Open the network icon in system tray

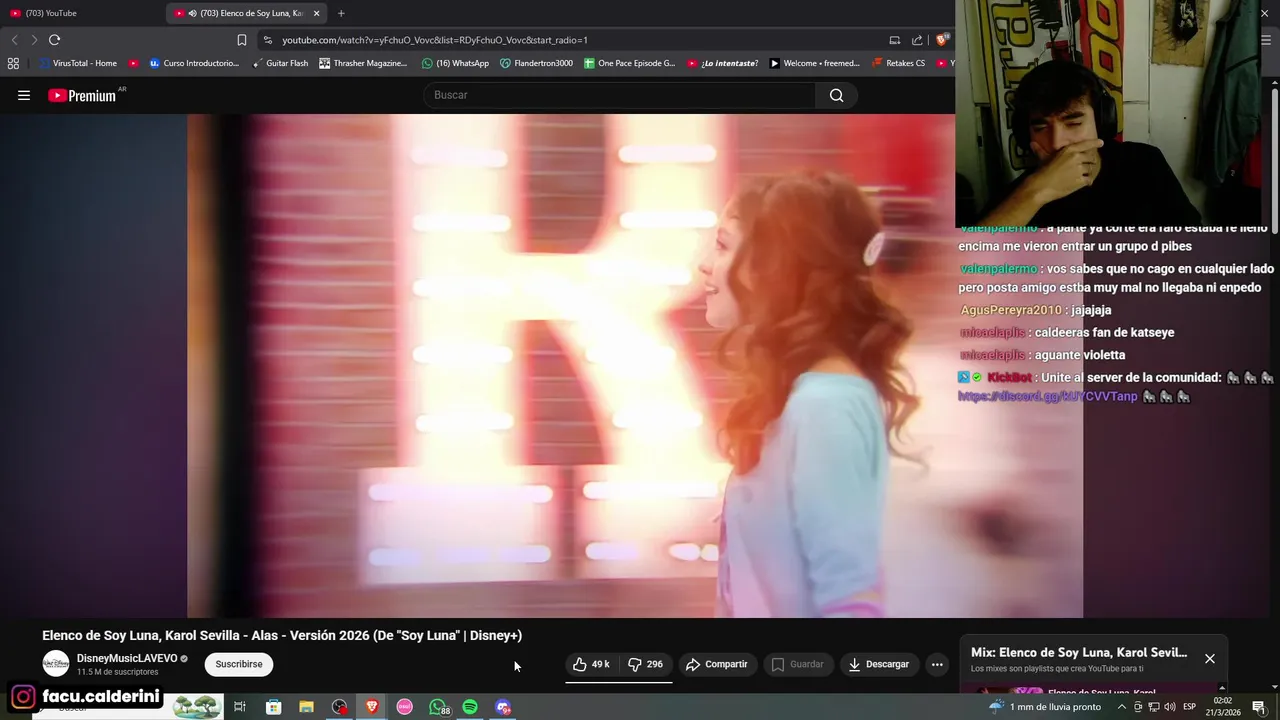(1154, 707)
